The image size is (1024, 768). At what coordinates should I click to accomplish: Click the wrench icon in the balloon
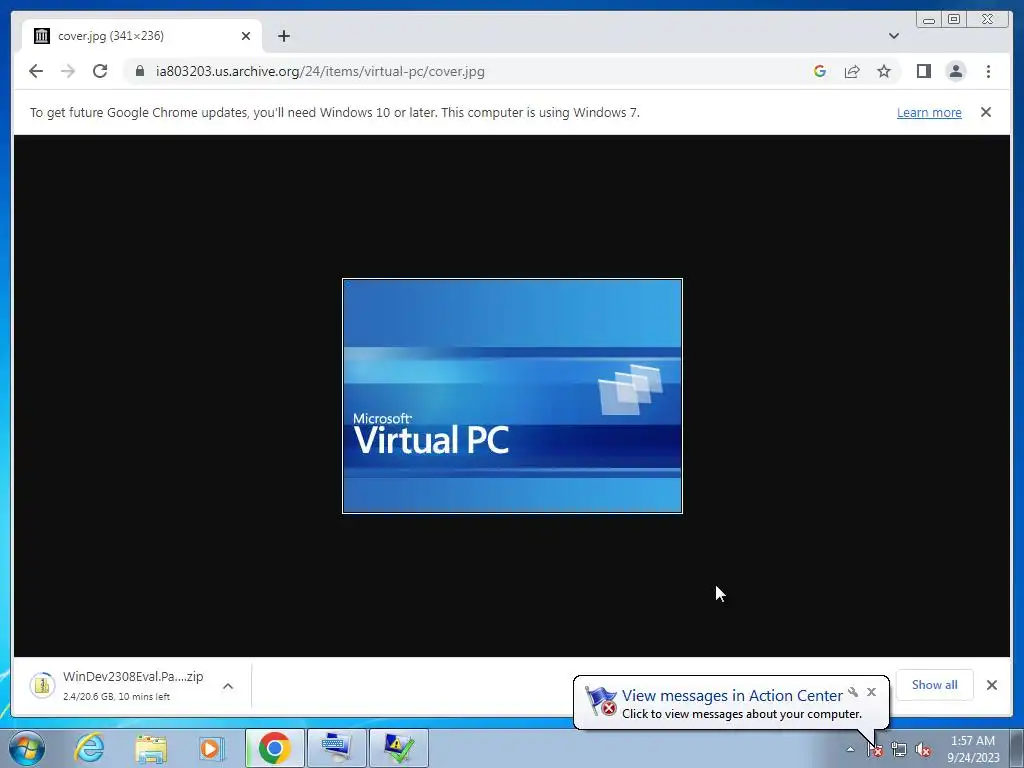853,692
